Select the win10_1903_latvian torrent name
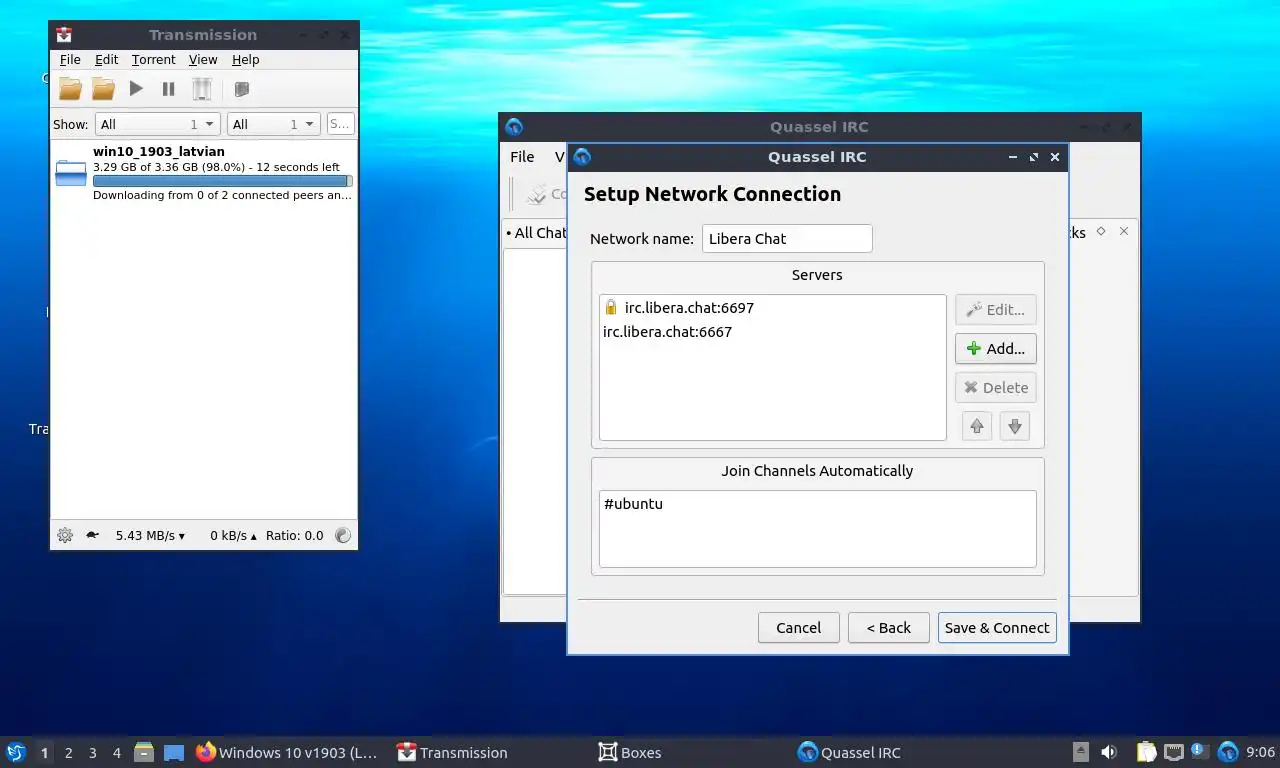This screenshot has height=768, width=1280. pyautogui.click(x=159, y=152)
